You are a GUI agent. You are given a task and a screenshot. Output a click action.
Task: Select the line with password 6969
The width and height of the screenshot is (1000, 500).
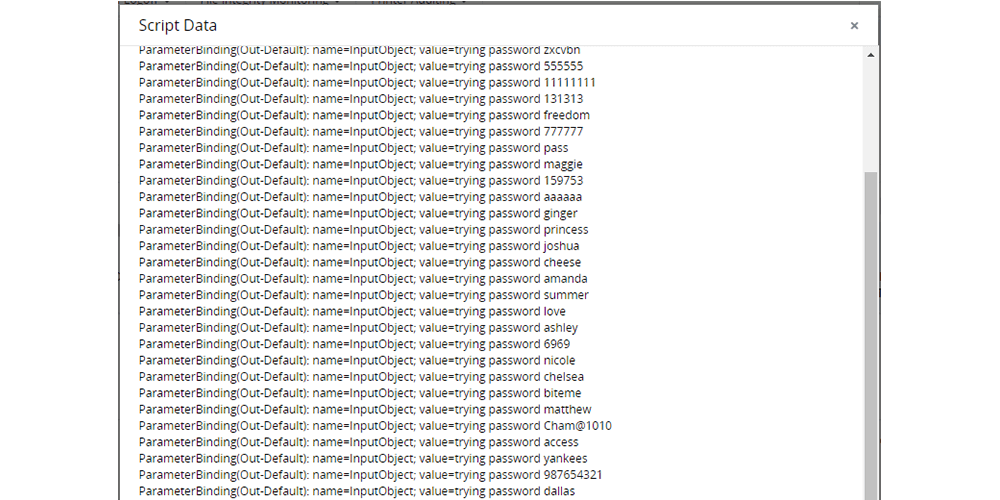355,344
